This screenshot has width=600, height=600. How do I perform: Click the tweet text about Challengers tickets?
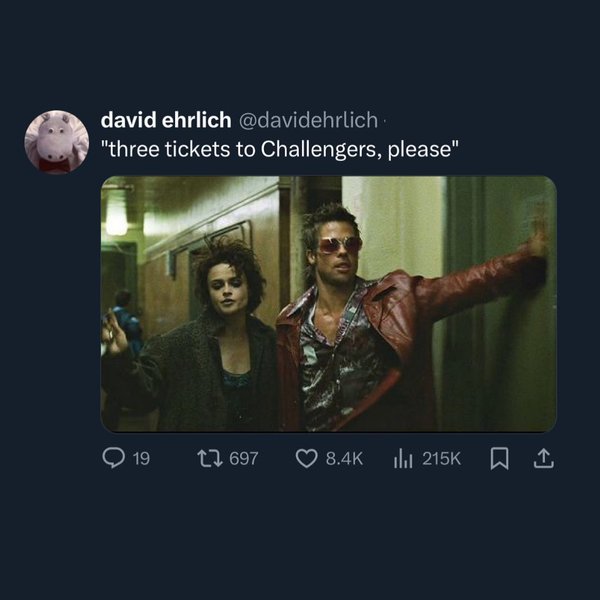(280, 150)
